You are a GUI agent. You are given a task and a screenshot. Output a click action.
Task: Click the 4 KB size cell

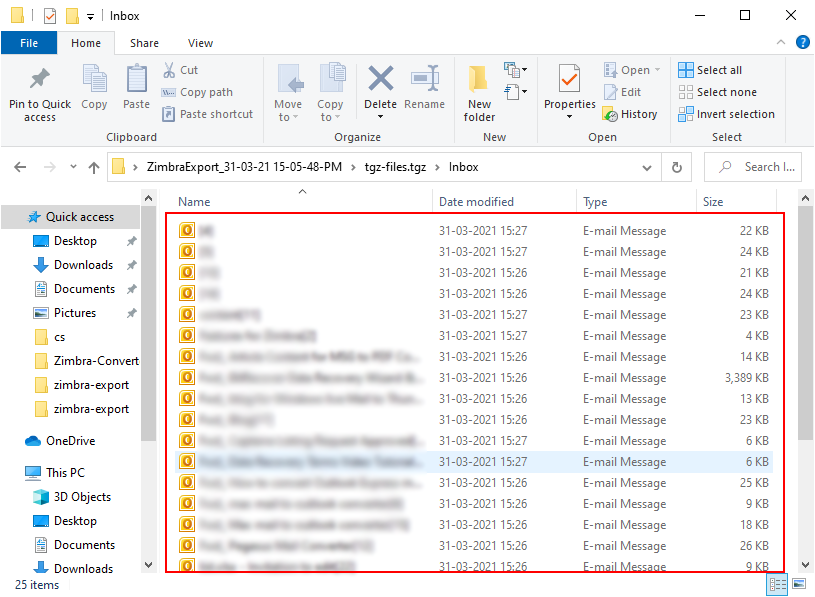coord(757,336)
